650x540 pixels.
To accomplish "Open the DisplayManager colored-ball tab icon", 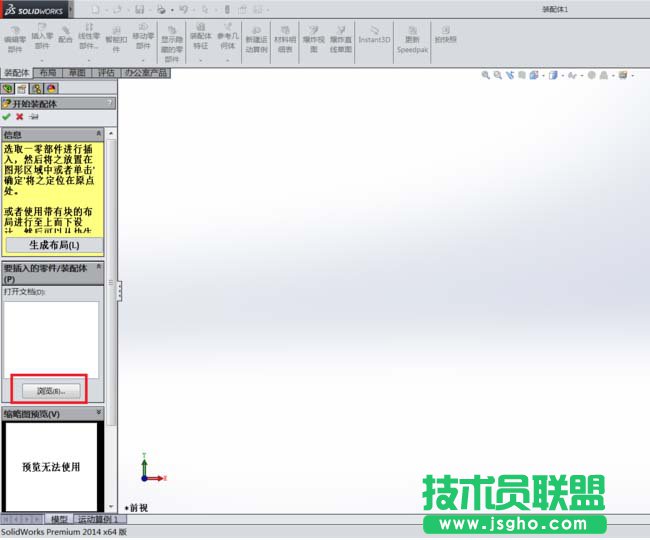I will [51, 88].
